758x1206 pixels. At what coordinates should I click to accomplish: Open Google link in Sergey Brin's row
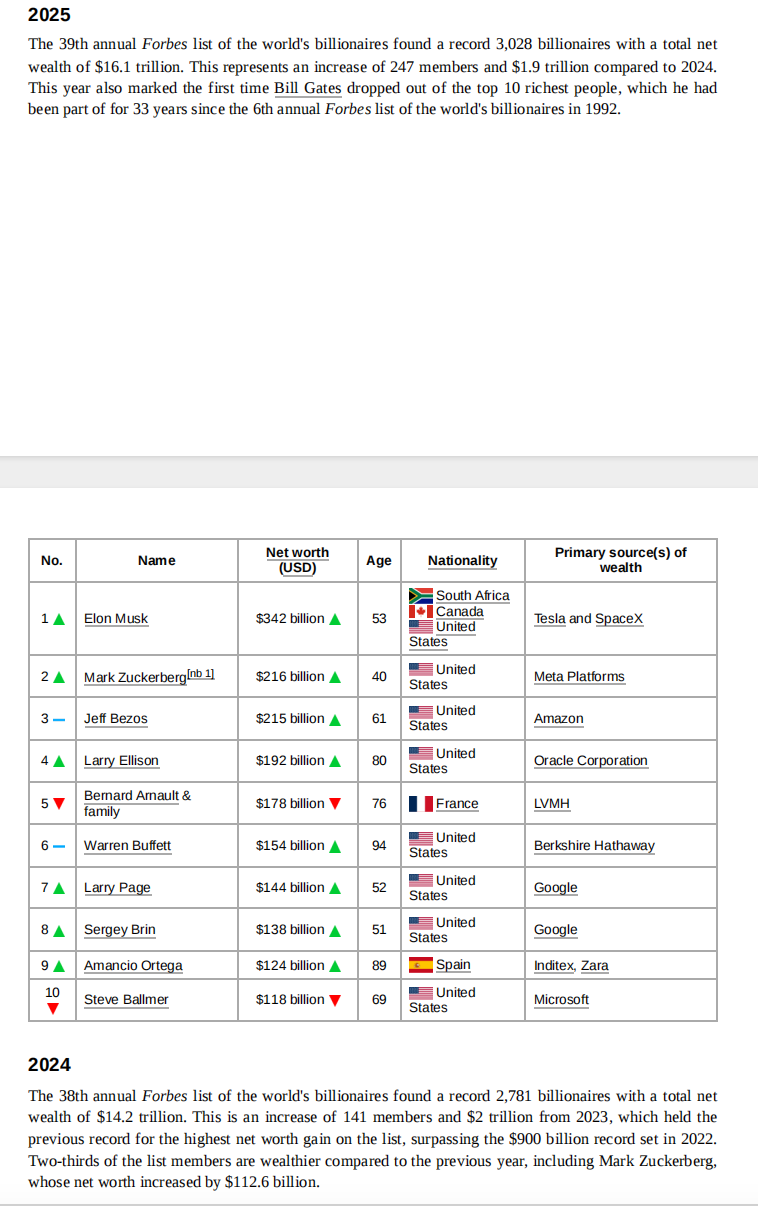pyautogui.click(x=556, y=929)
